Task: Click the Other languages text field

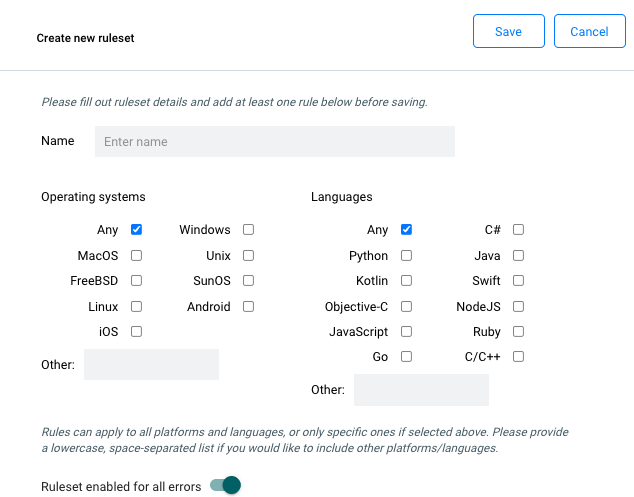Action: pos(421,390)
